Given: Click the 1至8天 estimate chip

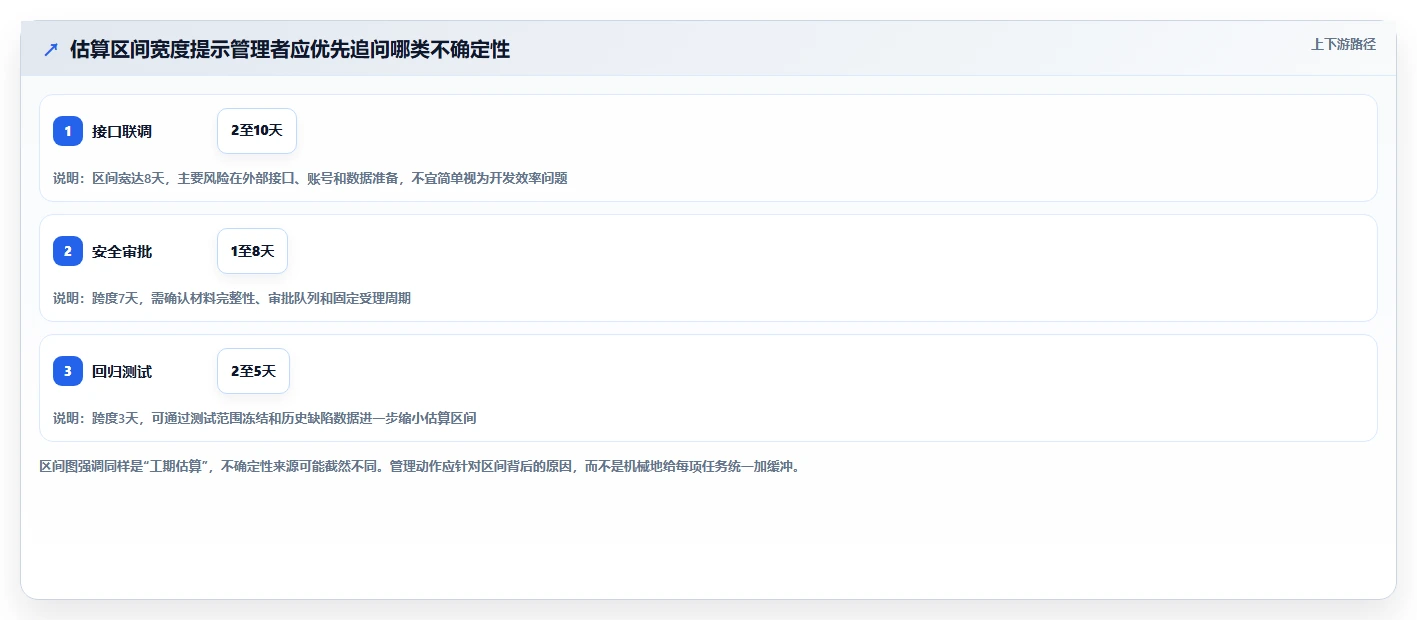Looking at the screenshot, I should point(252,251).
